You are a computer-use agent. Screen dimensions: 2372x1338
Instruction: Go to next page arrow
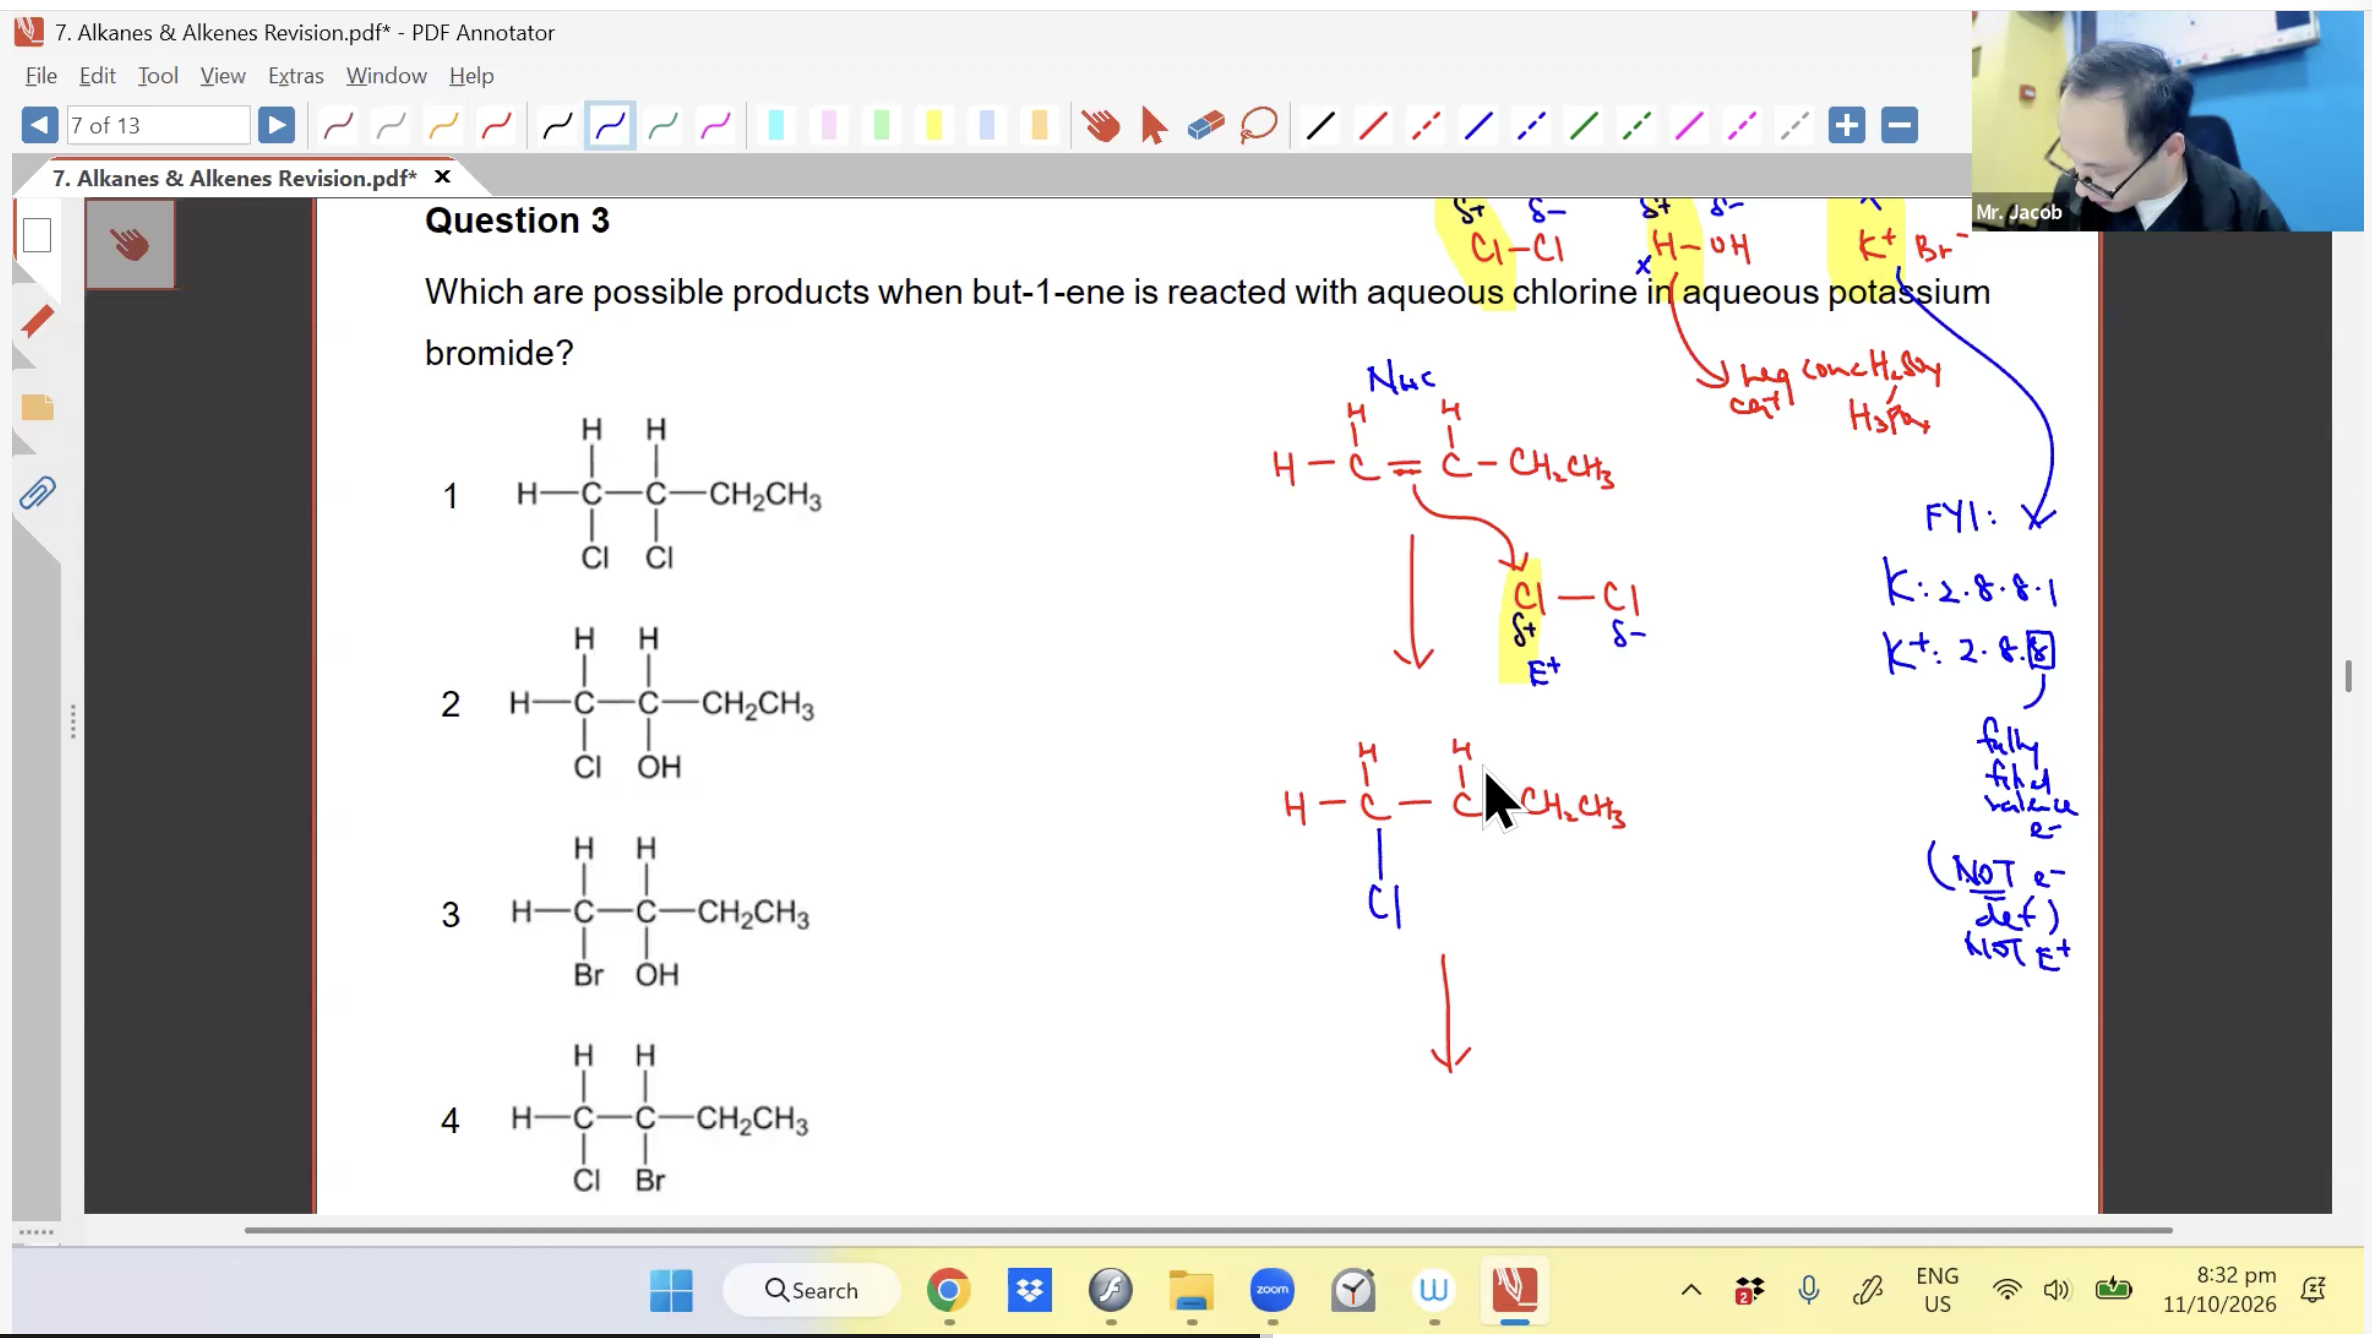[276, 125]
